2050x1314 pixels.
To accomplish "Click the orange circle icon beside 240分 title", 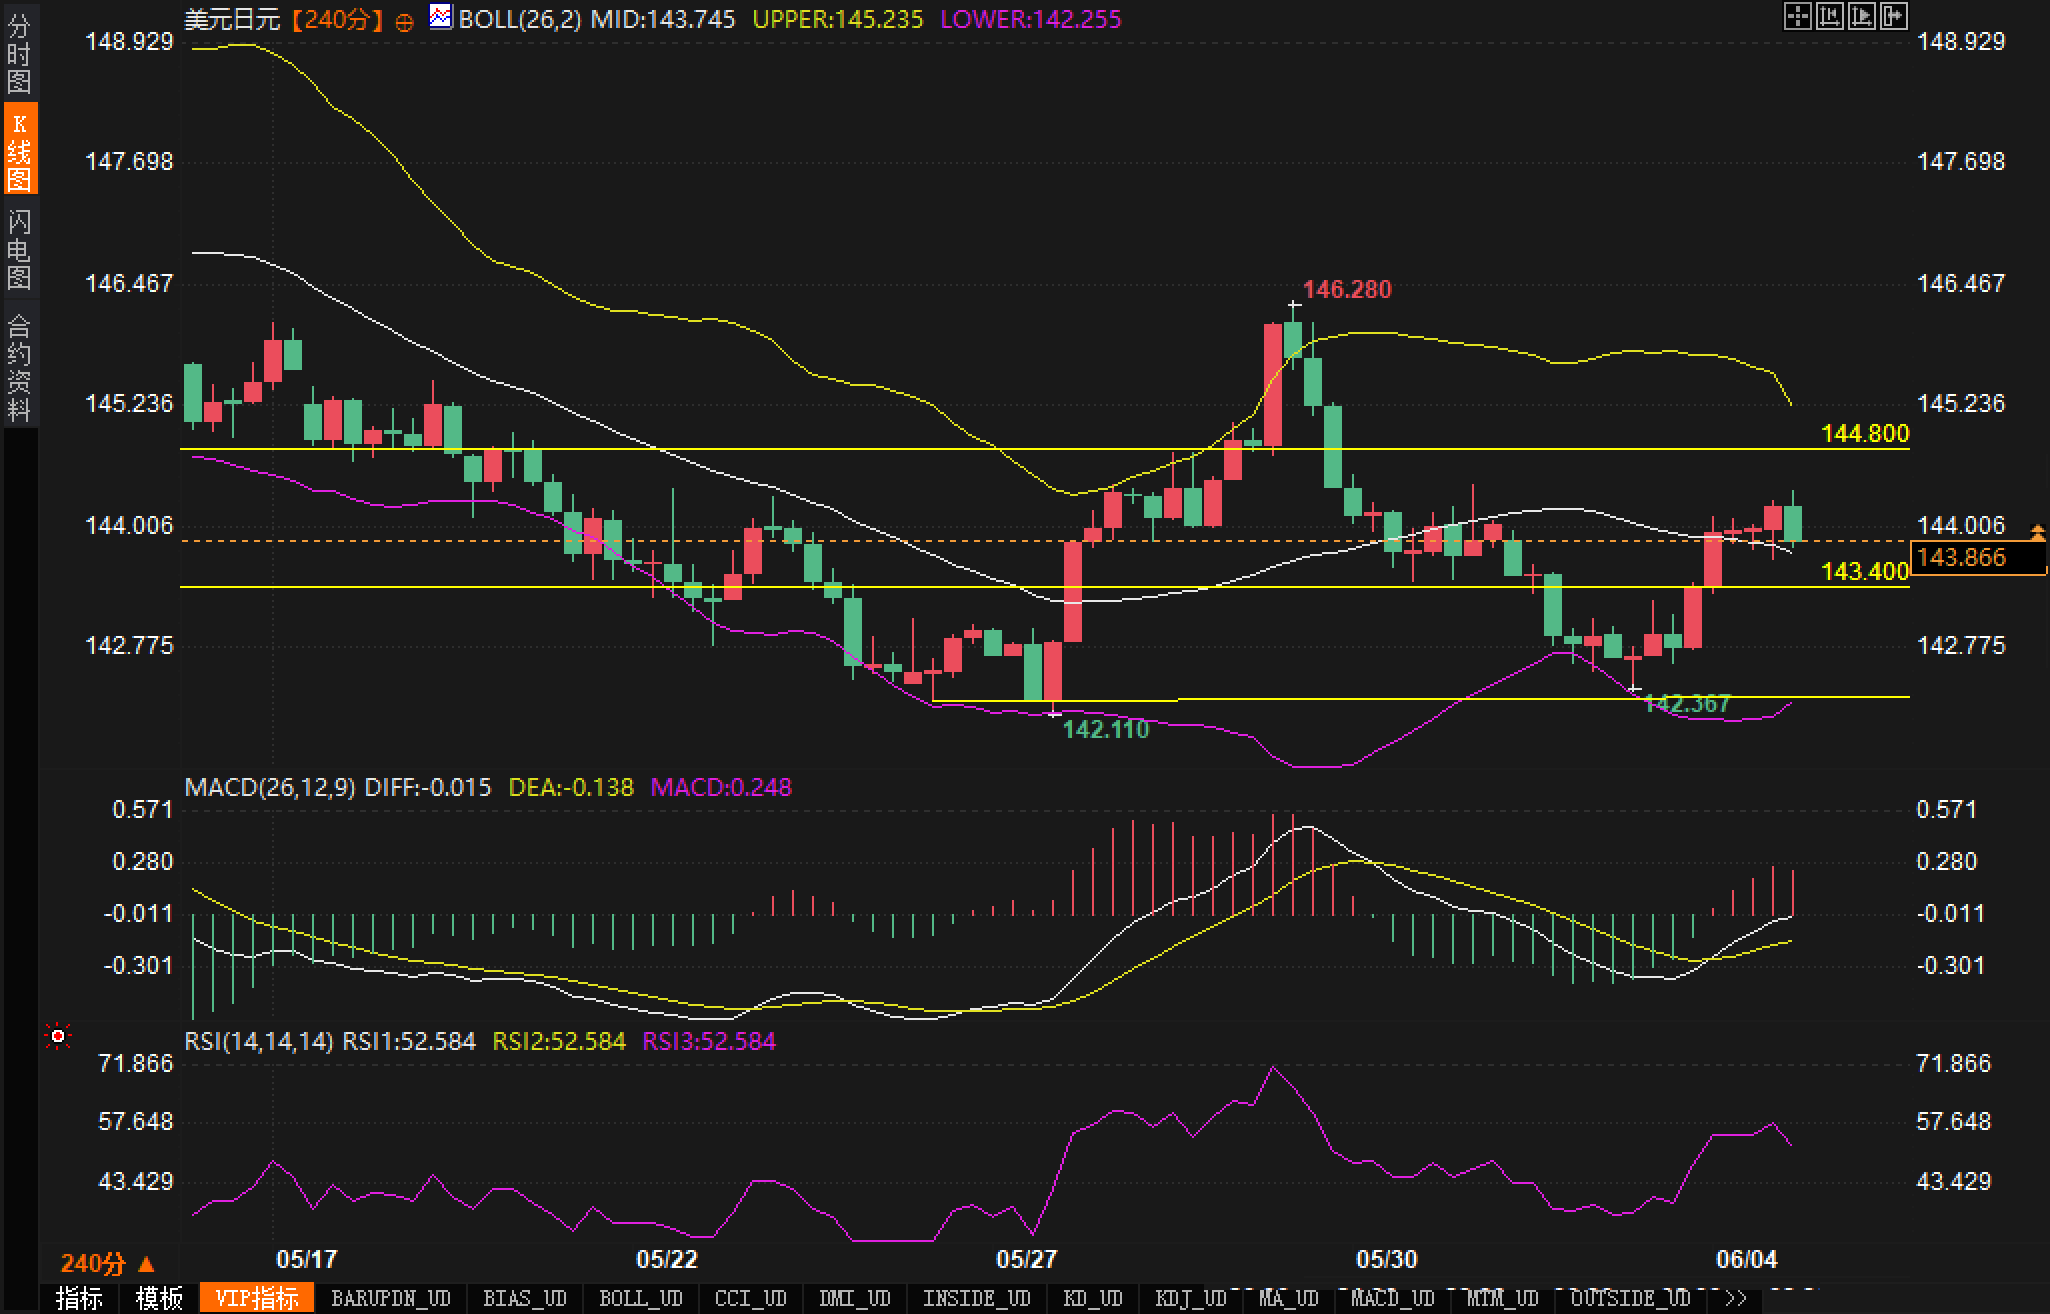I will click(404, 22).
